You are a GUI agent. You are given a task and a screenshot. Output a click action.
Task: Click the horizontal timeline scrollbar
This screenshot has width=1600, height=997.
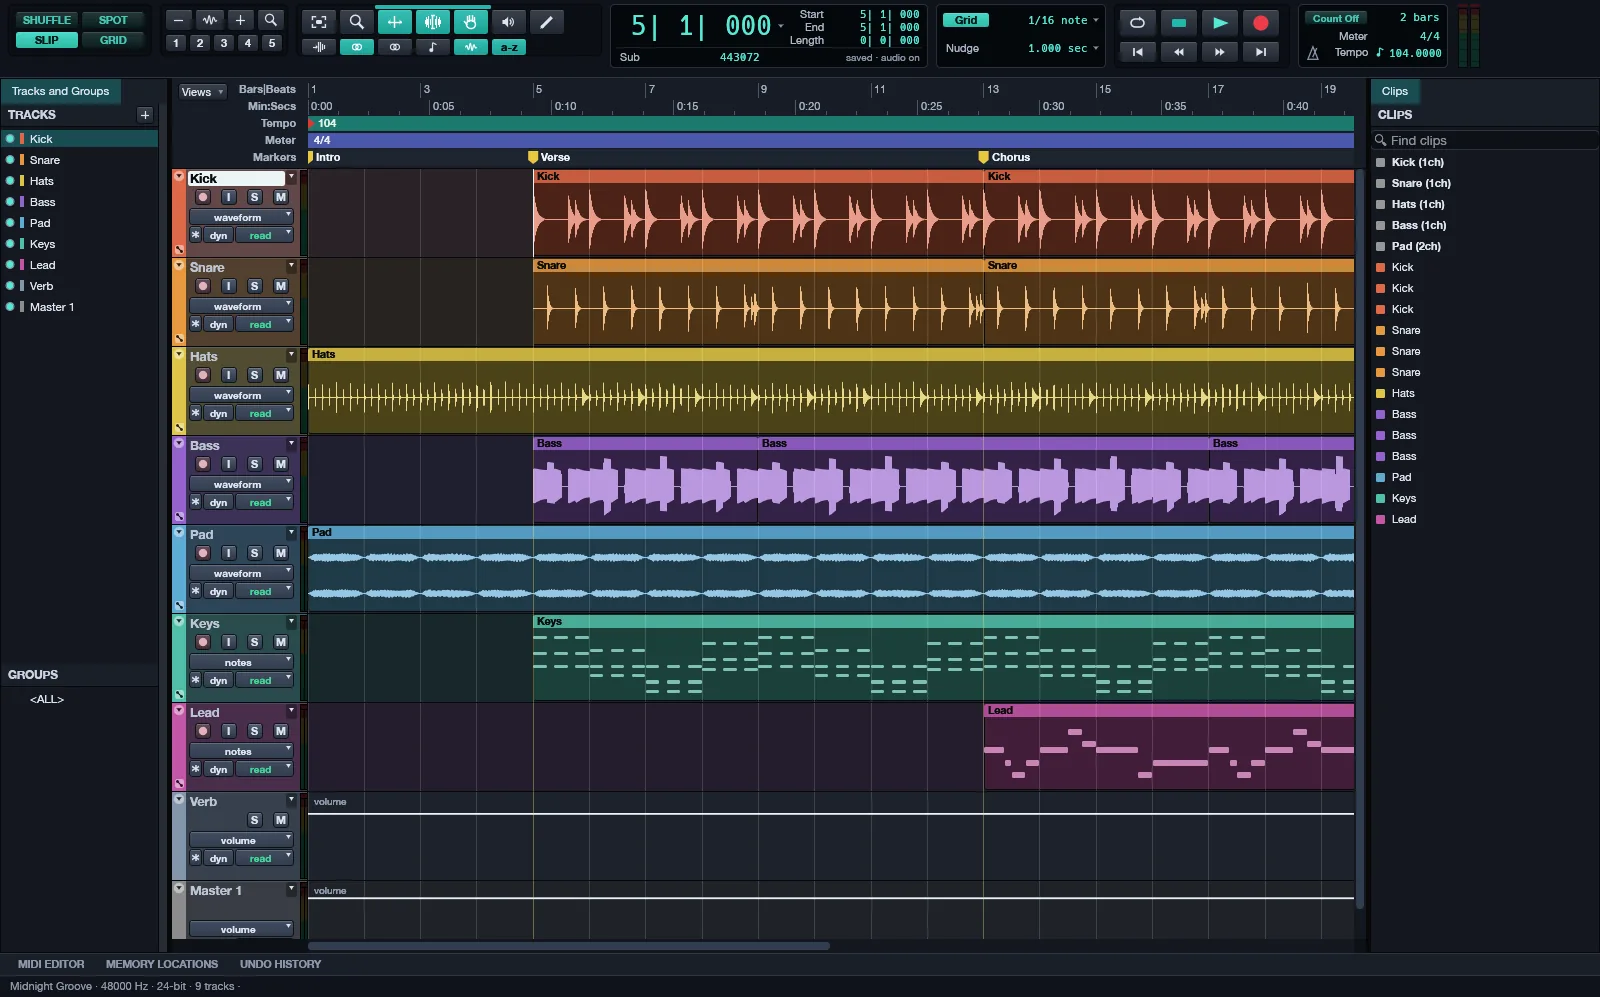coord(569,946)
